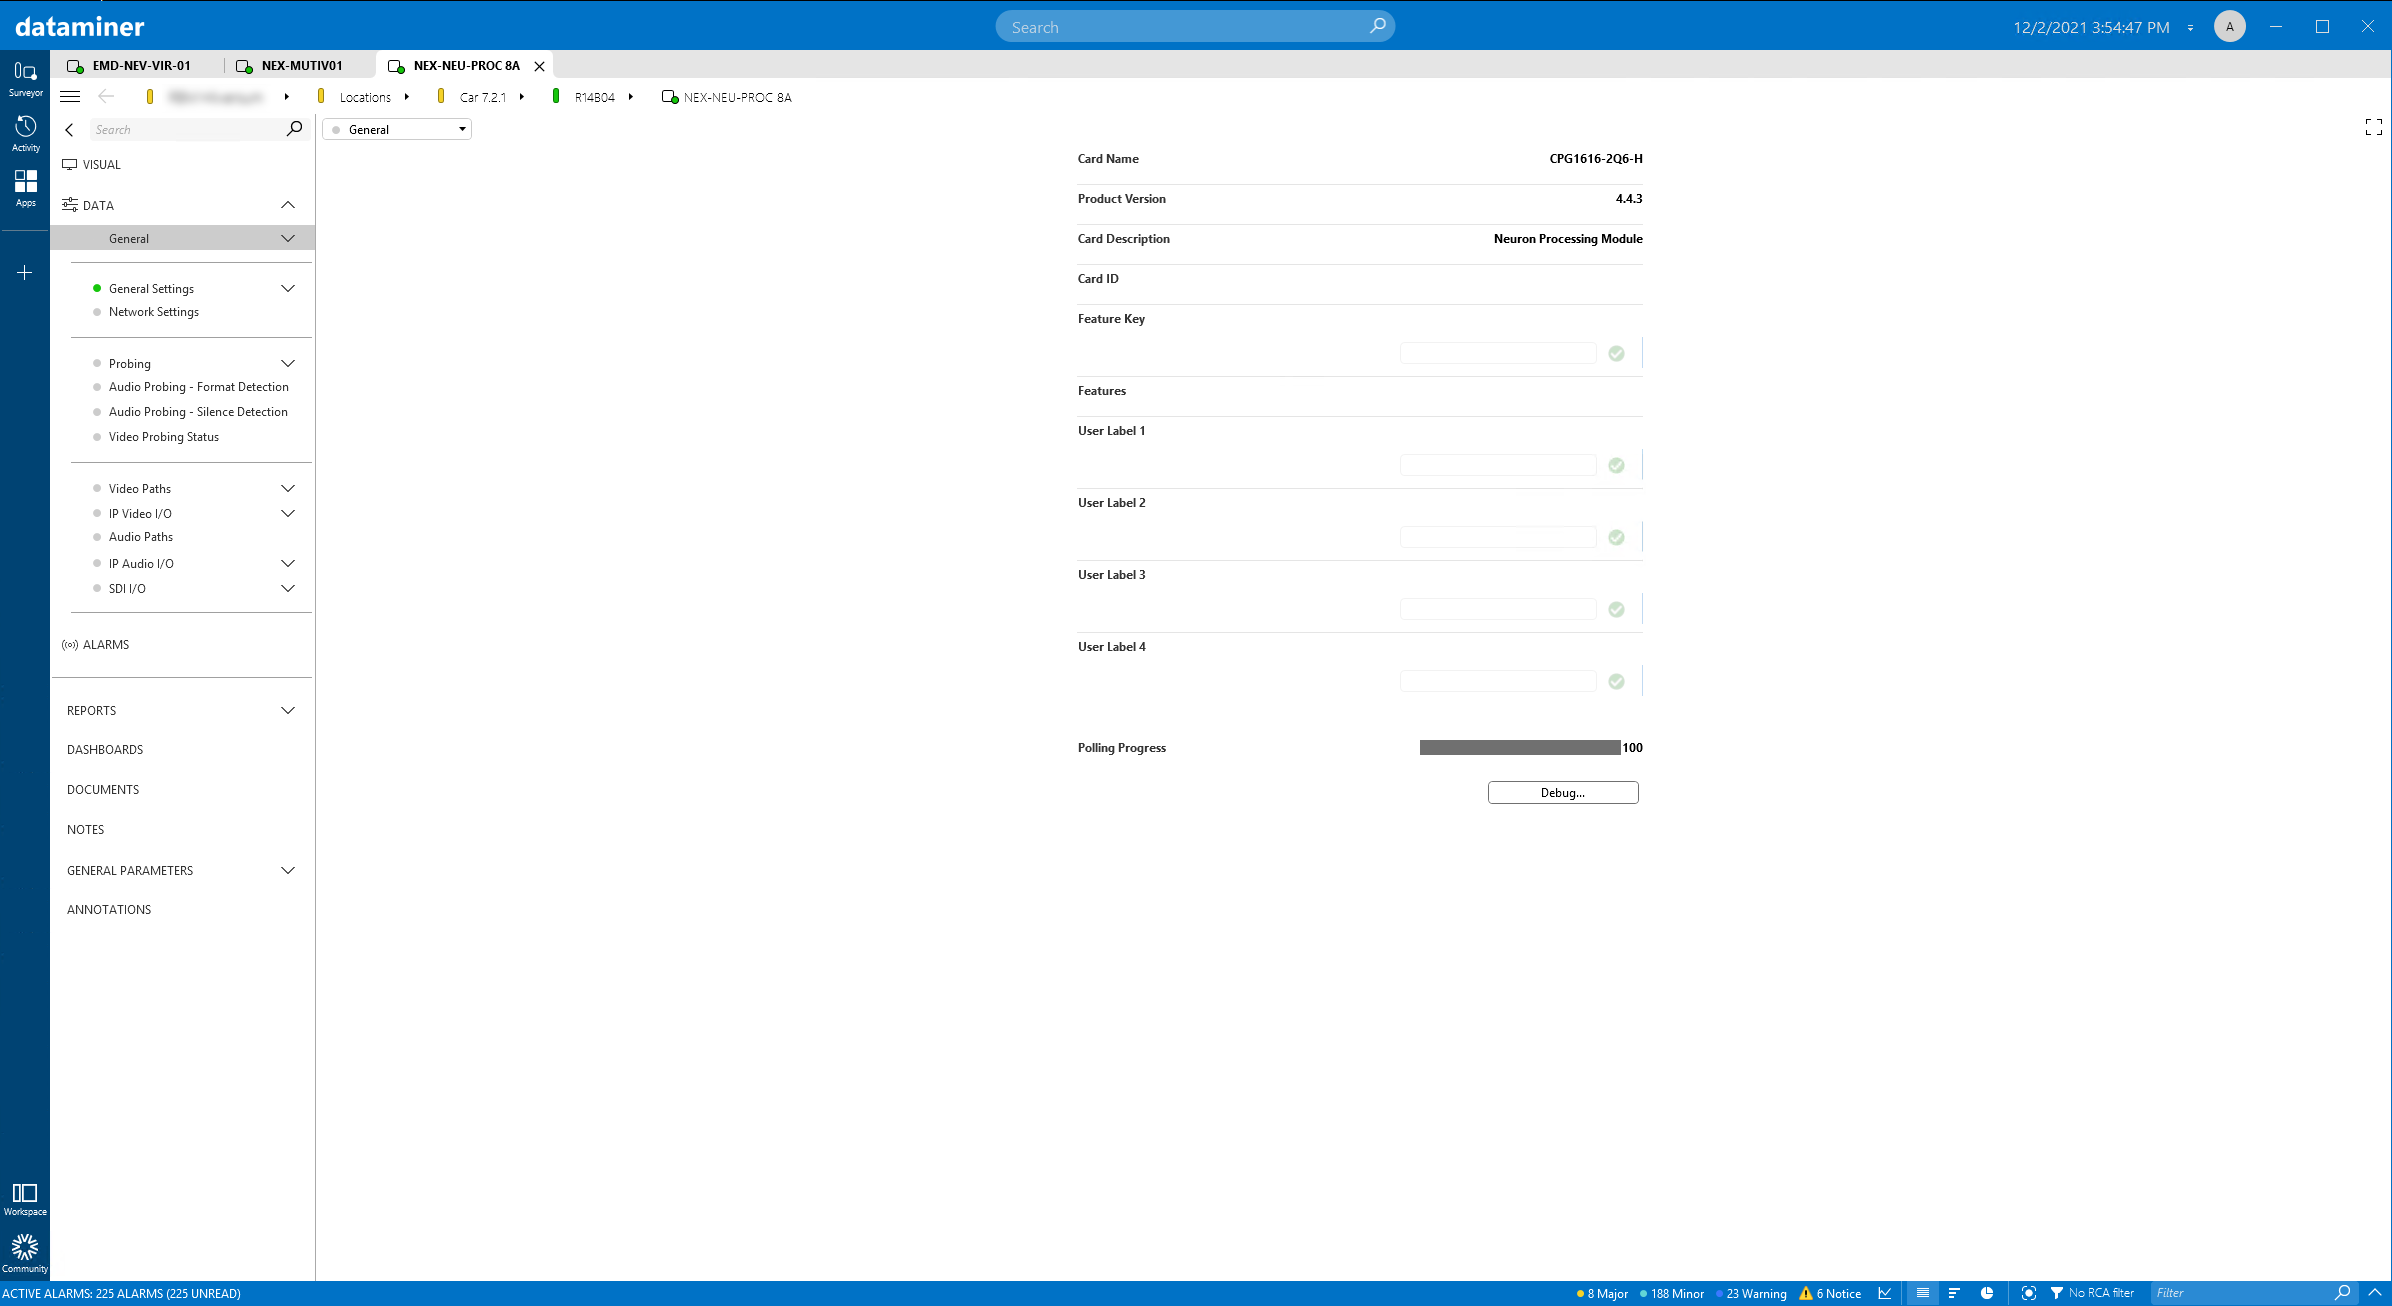2392x1306 pixels.
Task: Expand the SDI I/O chevron
Action: [x=288, y=588]
